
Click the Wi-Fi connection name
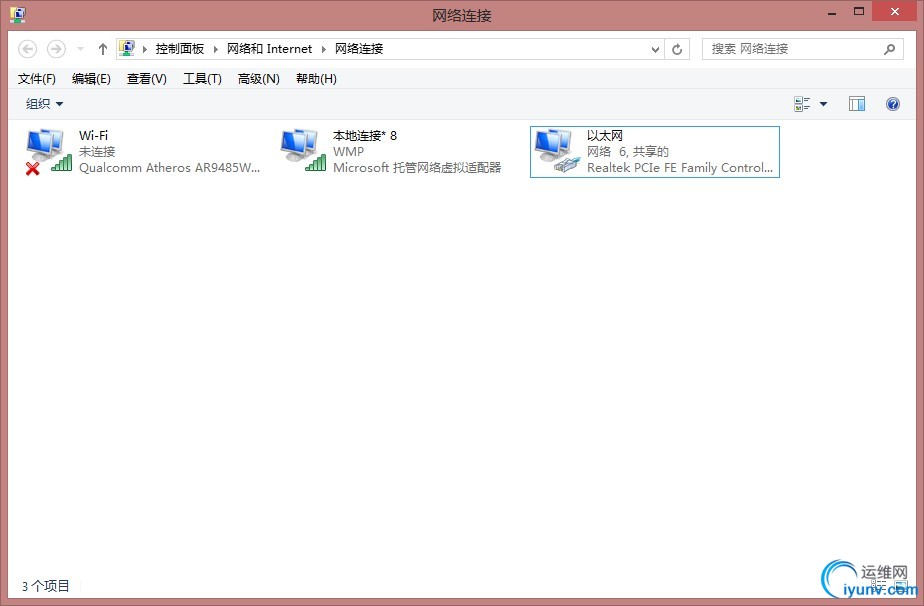click(x=93, y=136)
